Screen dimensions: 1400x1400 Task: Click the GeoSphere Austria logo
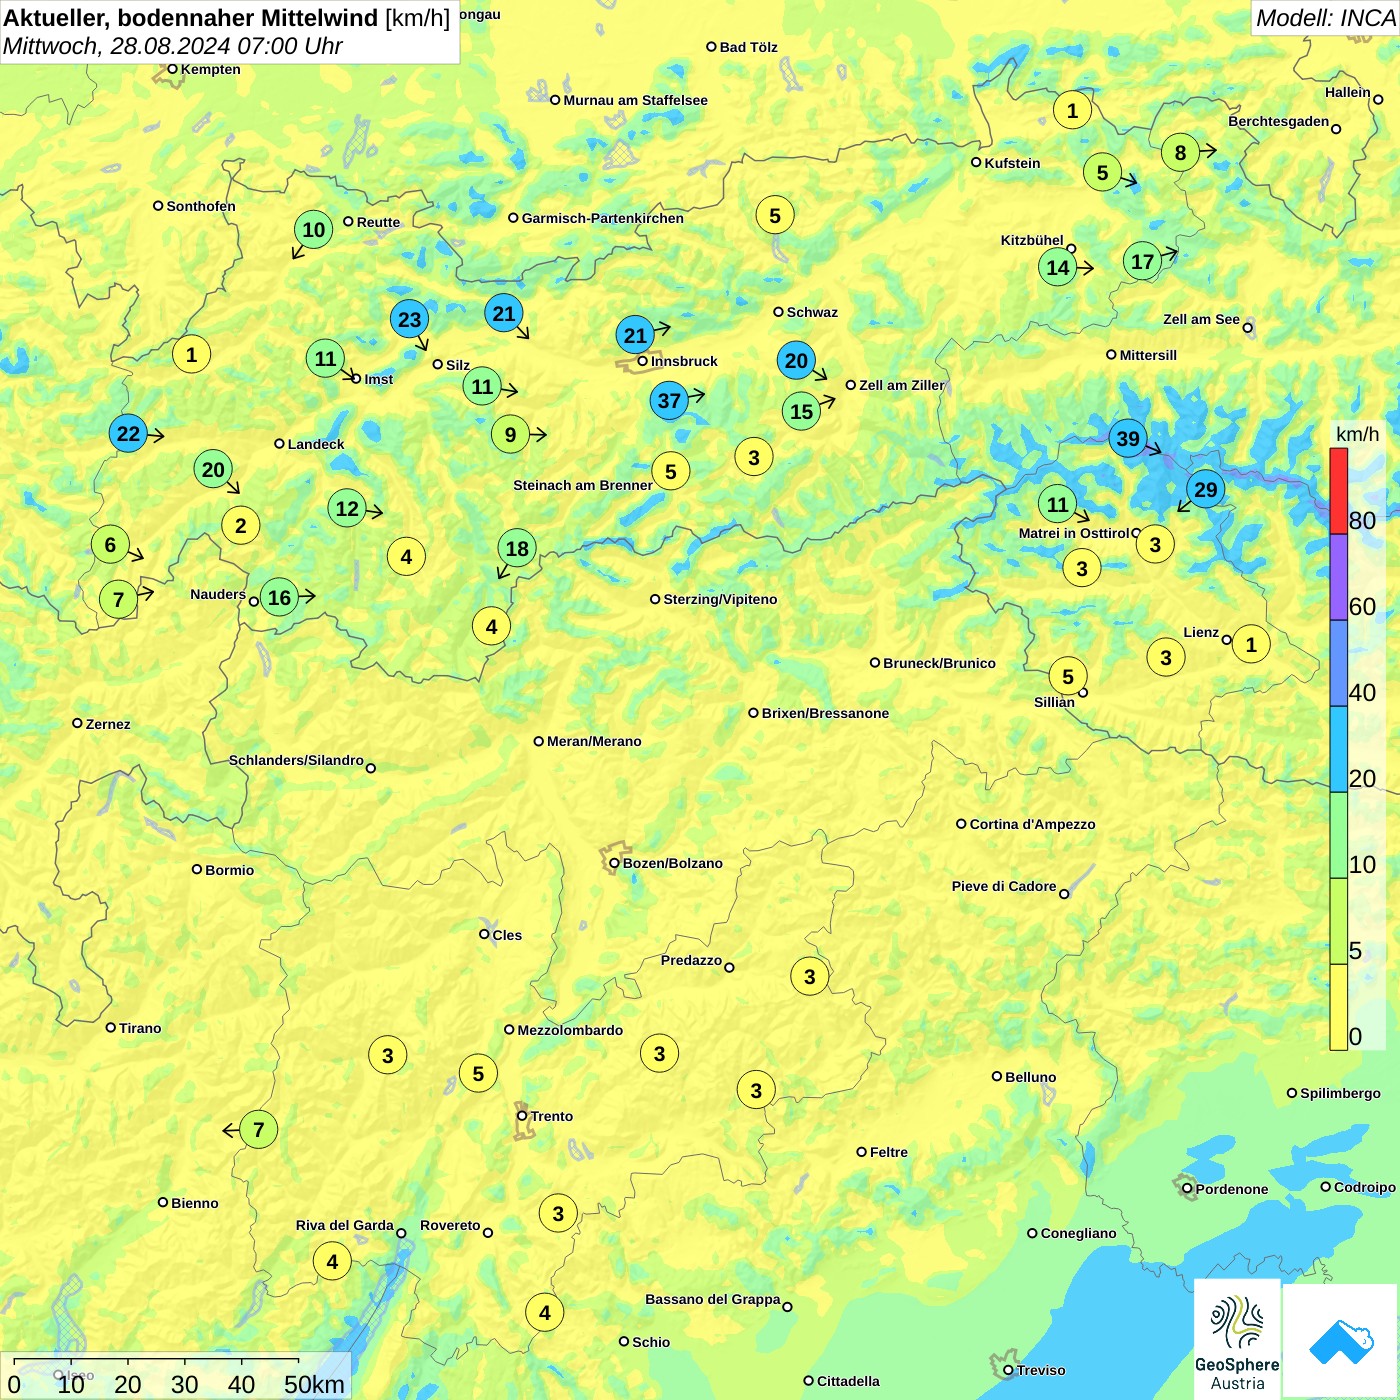coord(1237,1339)
